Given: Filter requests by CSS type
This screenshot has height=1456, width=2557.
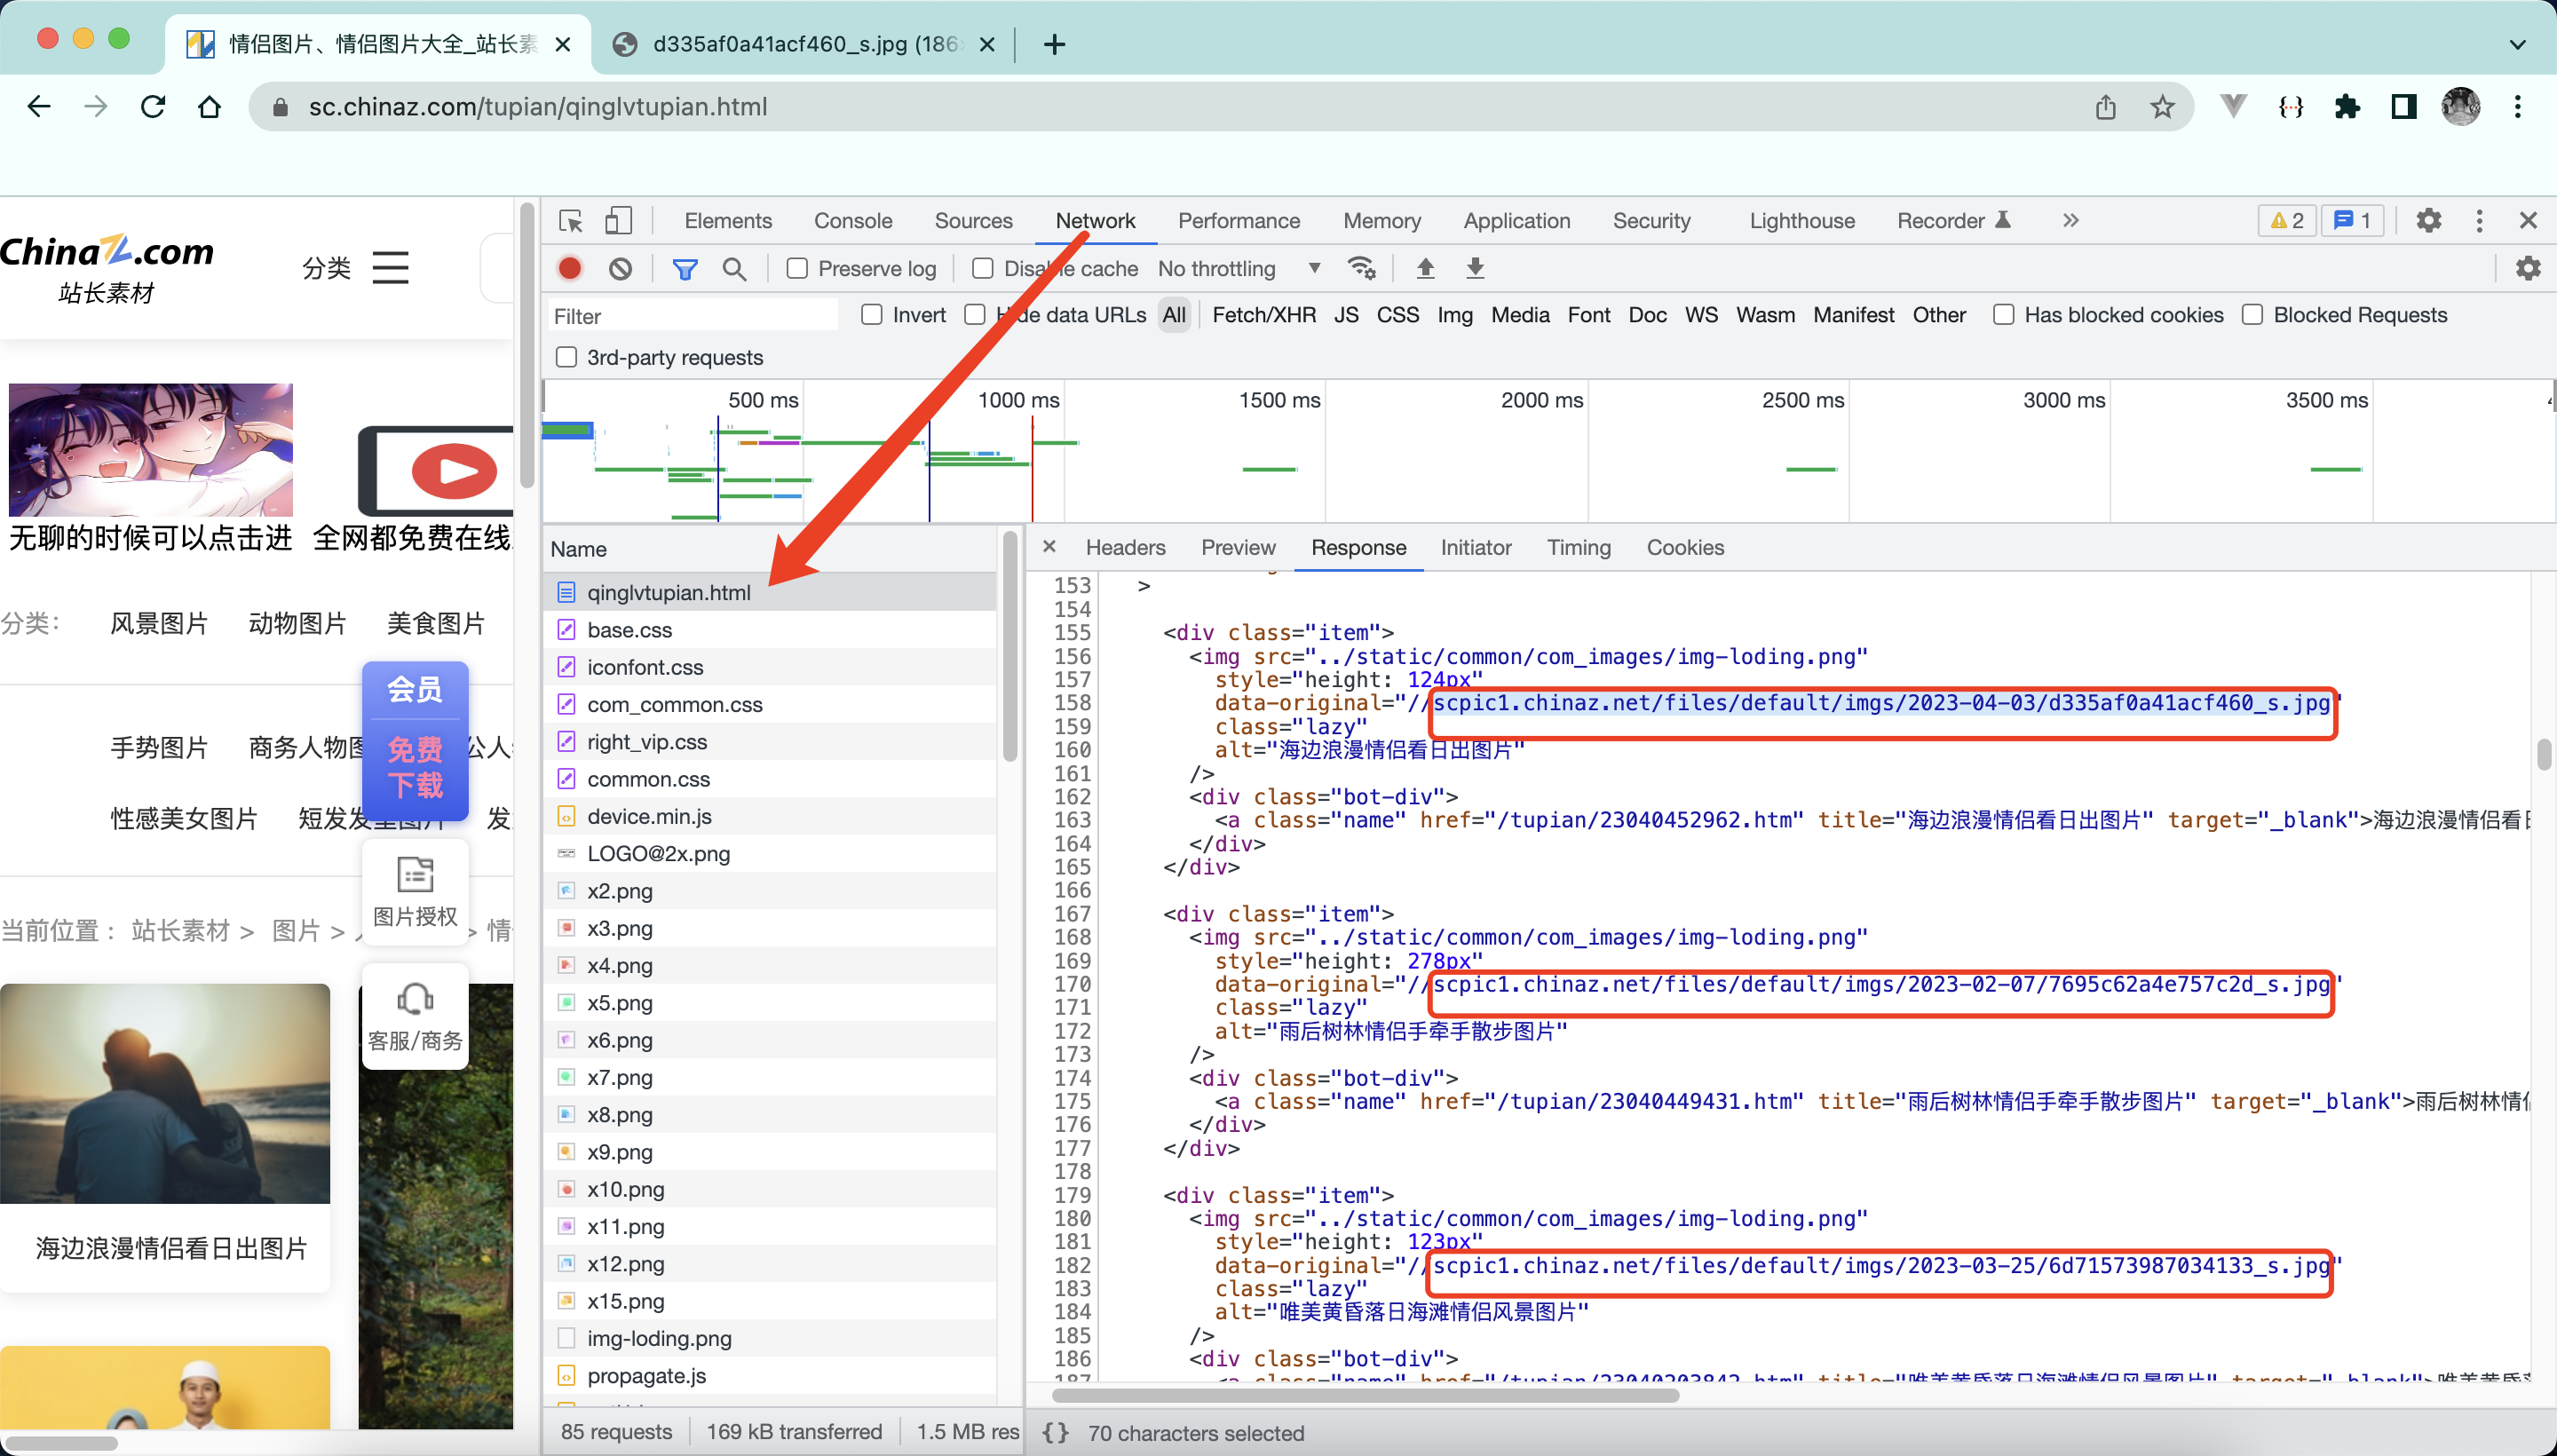Looking at the screenshot, I should (x=1397, y=315).
